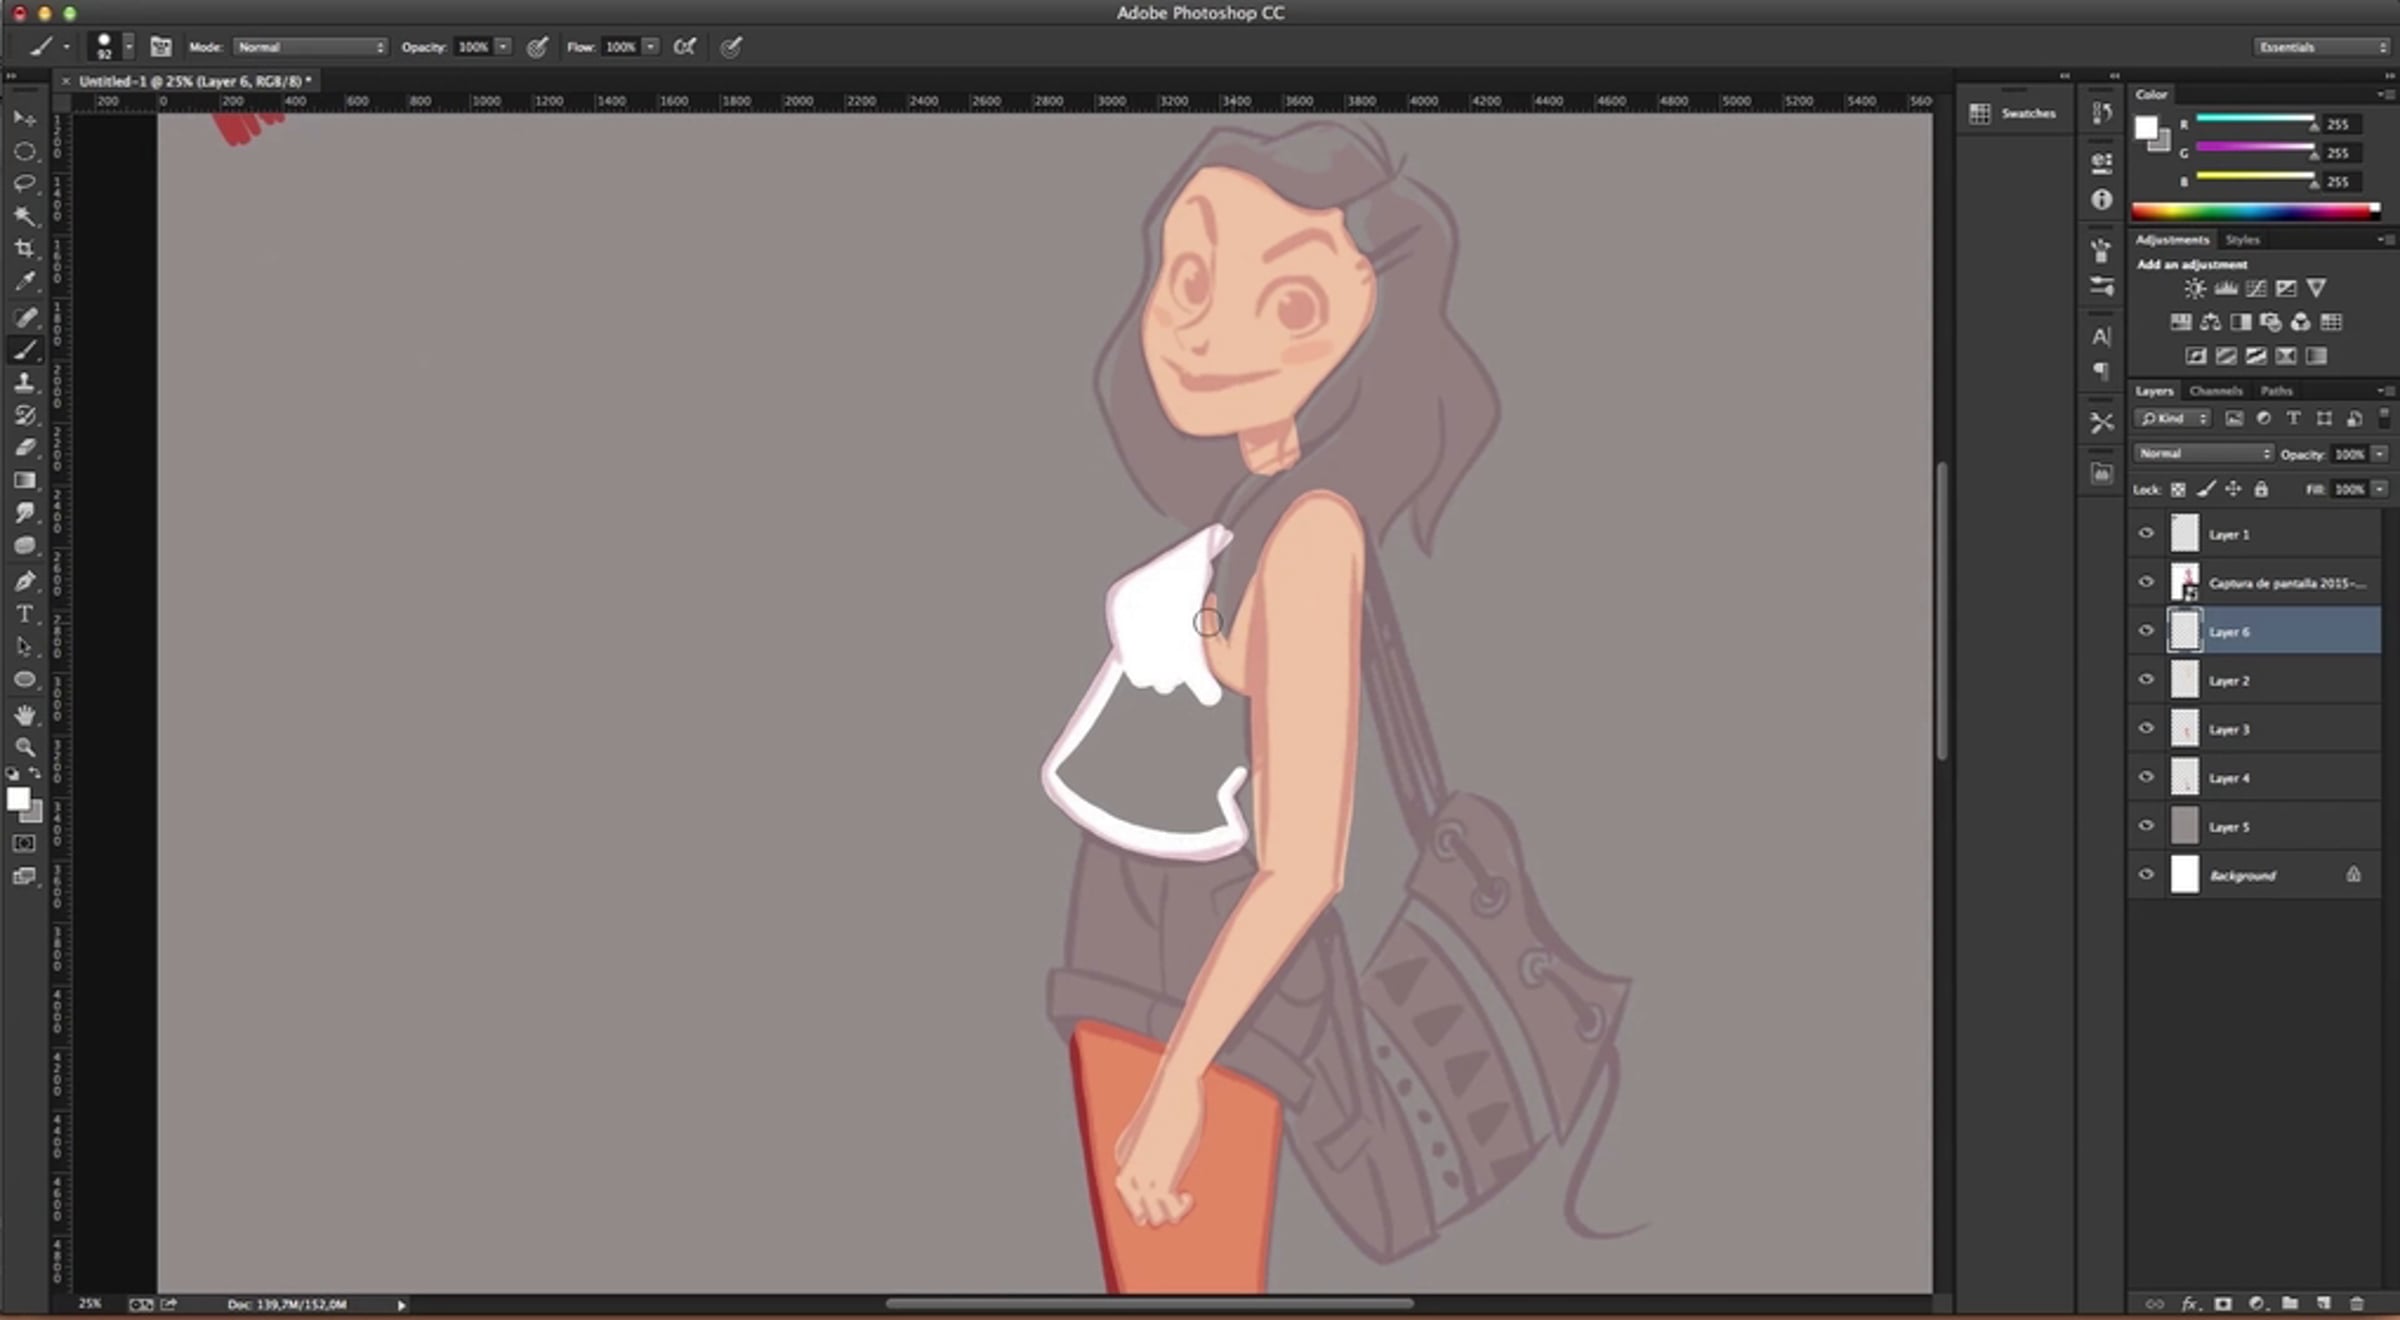Screen dimensions: 2400x1320
Task: Select the Zoom tool
Action: [24, 747]
